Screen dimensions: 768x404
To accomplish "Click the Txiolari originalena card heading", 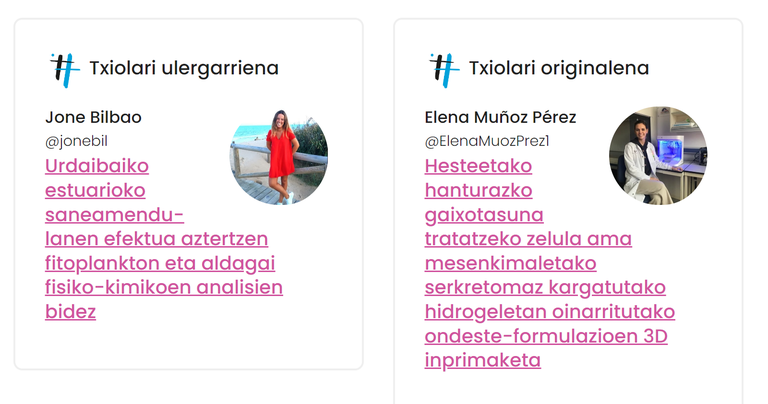I will 558,69.
